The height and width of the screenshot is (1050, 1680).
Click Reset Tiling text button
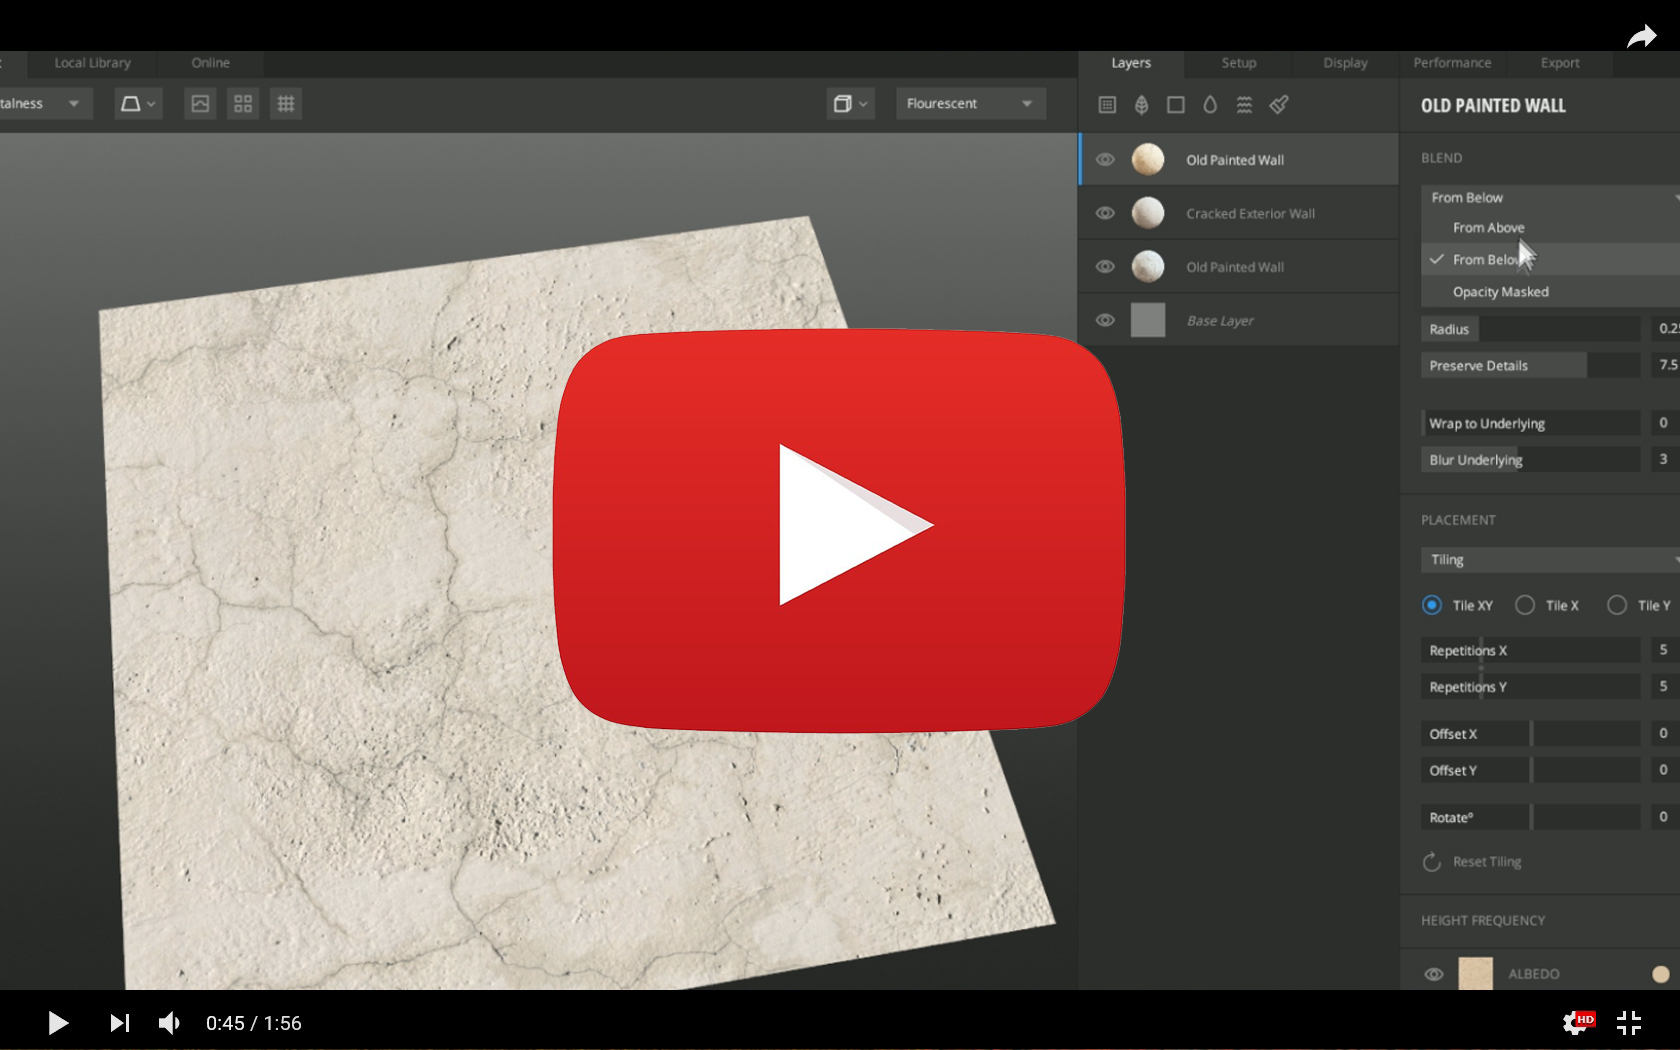click(1487, 862)
